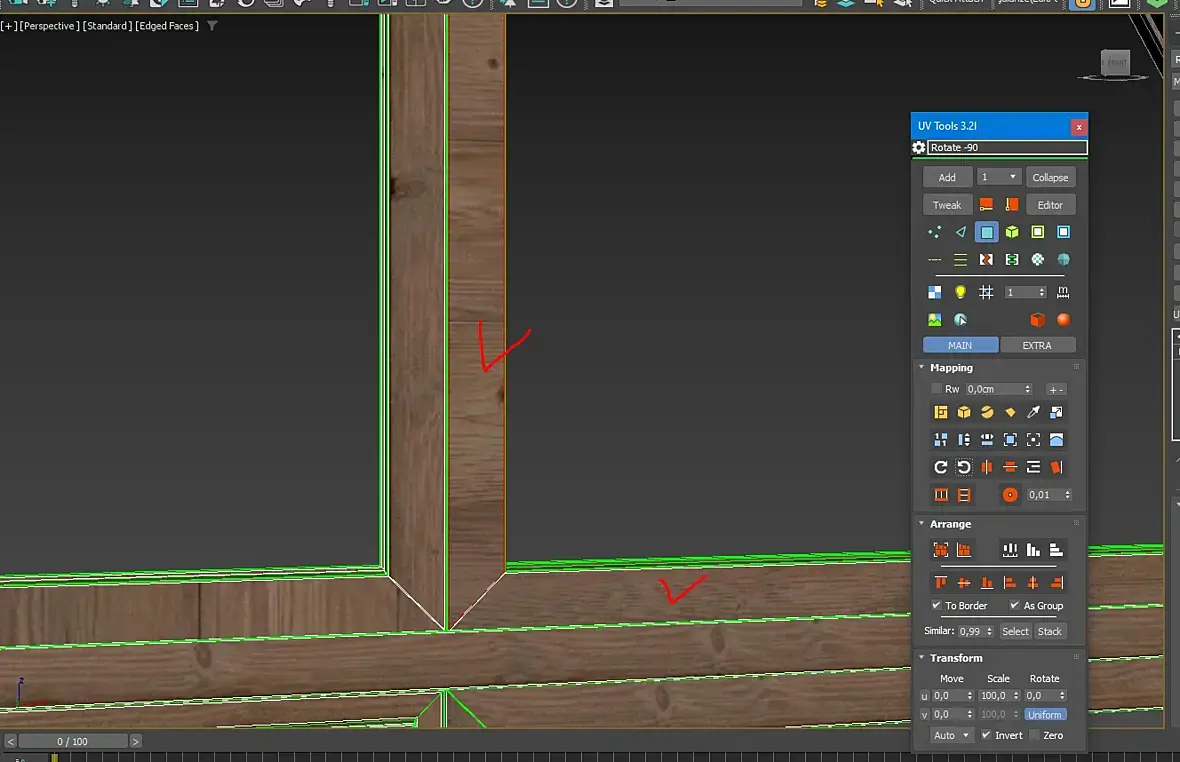Click the Collapse button
Image resolution: width=1180 pixels, height=762 pixels.
[1050, 178]
